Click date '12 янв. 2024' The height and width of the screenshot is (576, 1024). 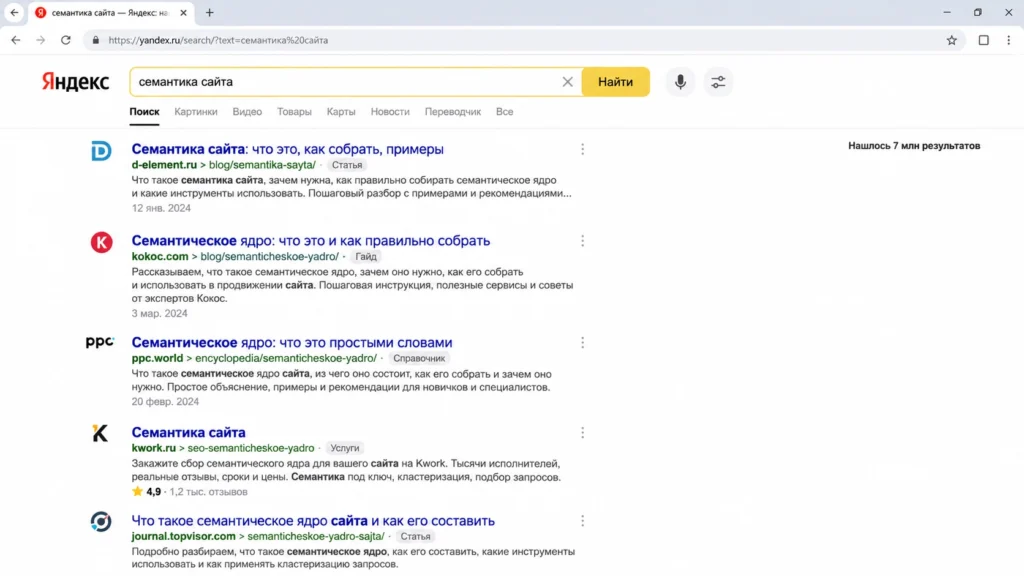161,208
